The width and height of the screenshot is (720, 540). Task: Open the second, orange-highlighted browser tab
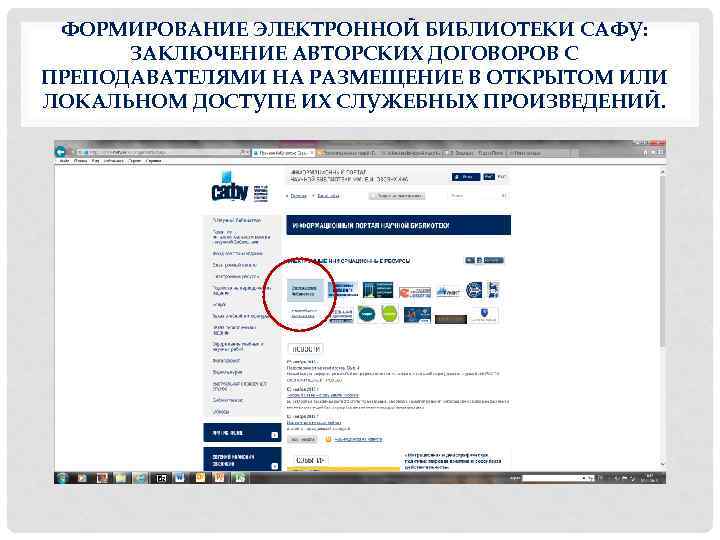point(348,152)
